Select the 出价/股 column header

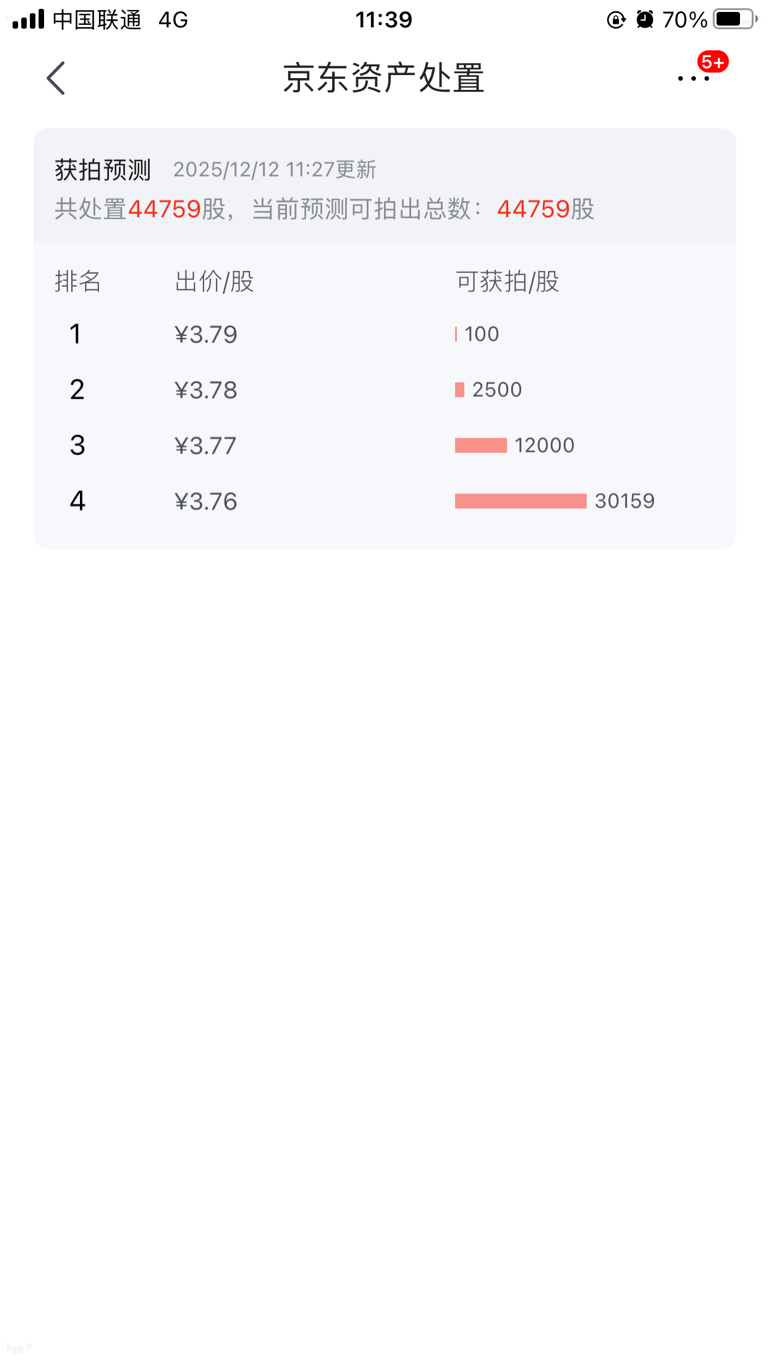tap(214, 282)
